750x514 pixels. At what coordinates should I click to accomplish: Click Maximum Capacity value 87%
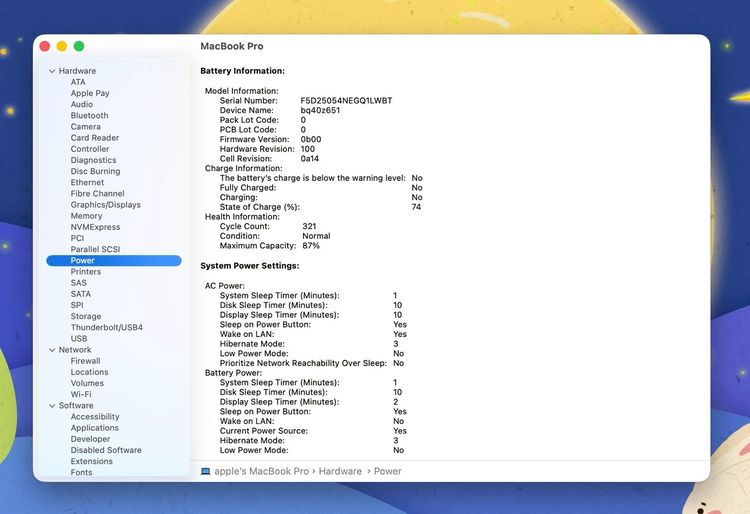[x=311, y=246]
